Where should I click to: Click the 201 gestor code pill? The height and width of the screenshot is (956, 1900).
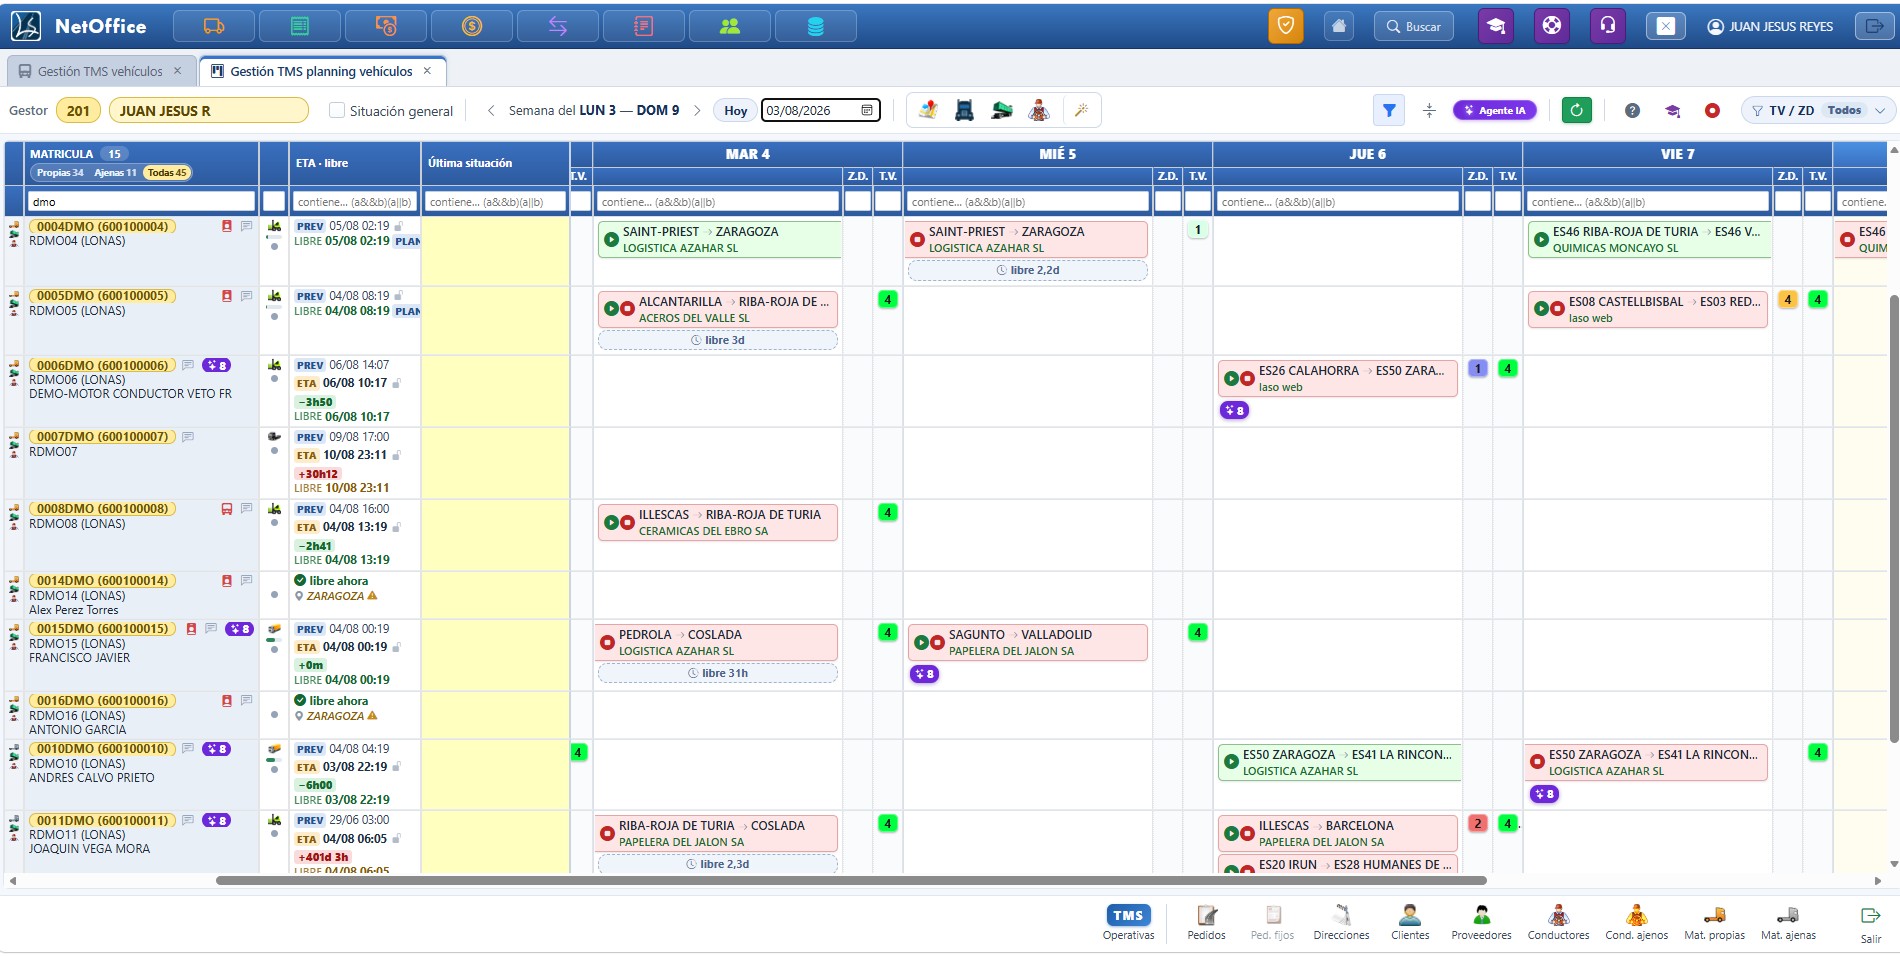pyautogui.click(x=78, y=110)
